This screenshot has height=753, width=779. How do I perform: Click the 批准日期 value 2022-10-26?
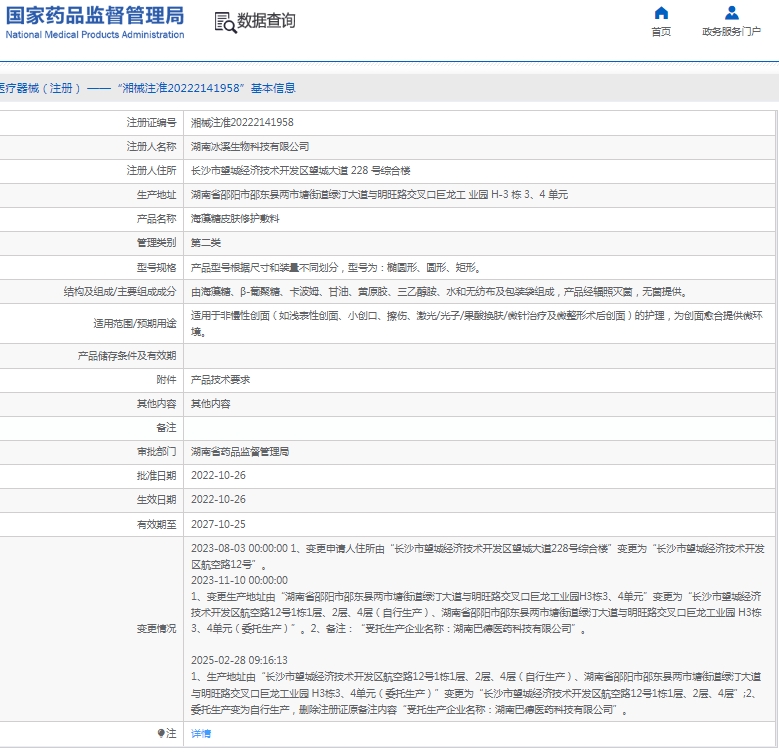click(x=218, y=475)
